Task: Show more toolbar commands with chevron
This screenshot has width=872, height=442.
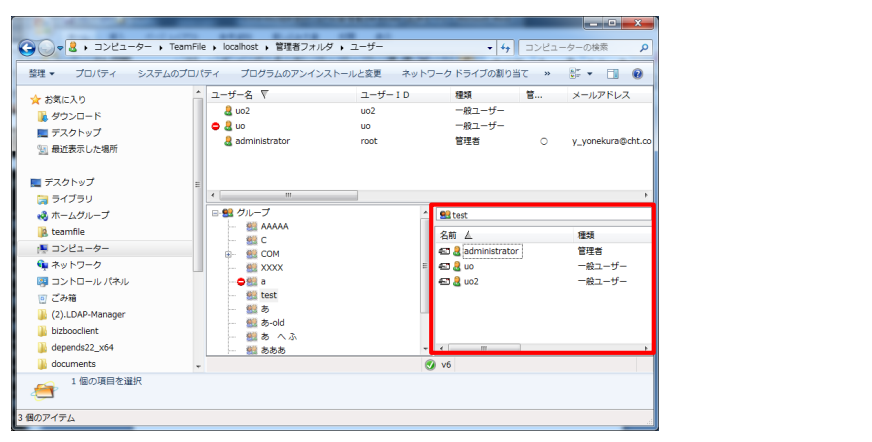Action: (547, 74)
